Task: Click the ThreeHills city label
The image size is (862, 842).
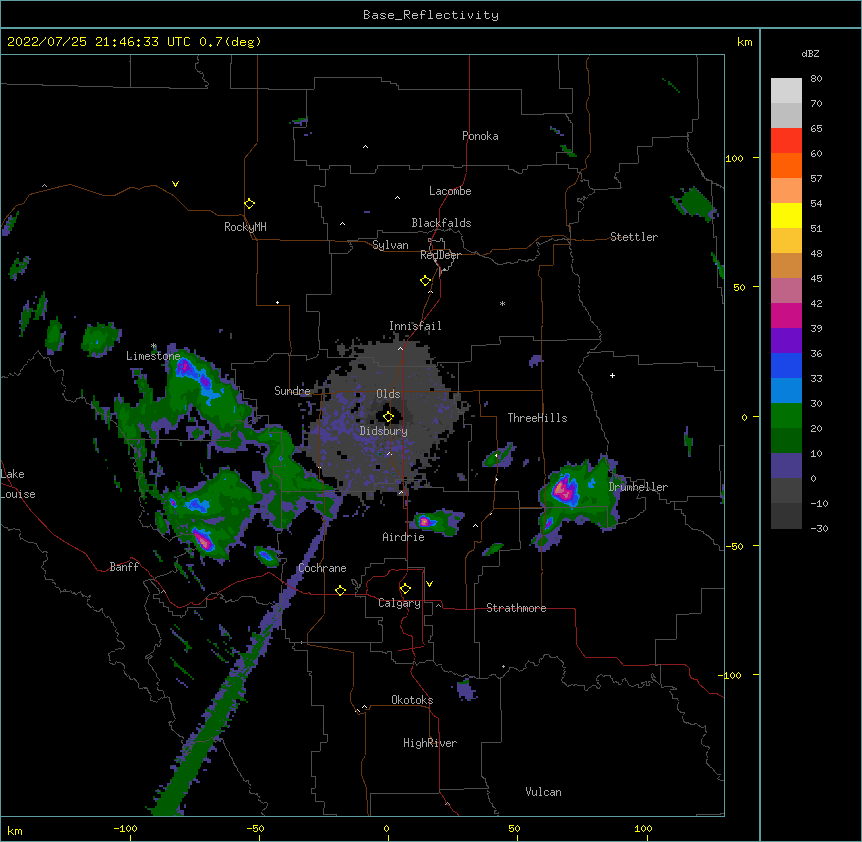Action: tap(537, 418)
